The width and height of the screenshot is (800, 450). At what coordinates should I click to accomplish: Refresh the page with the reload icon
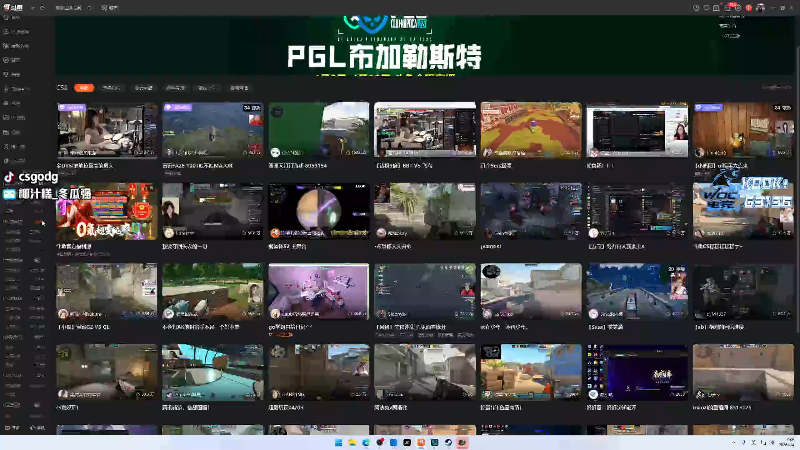[42, 8]
